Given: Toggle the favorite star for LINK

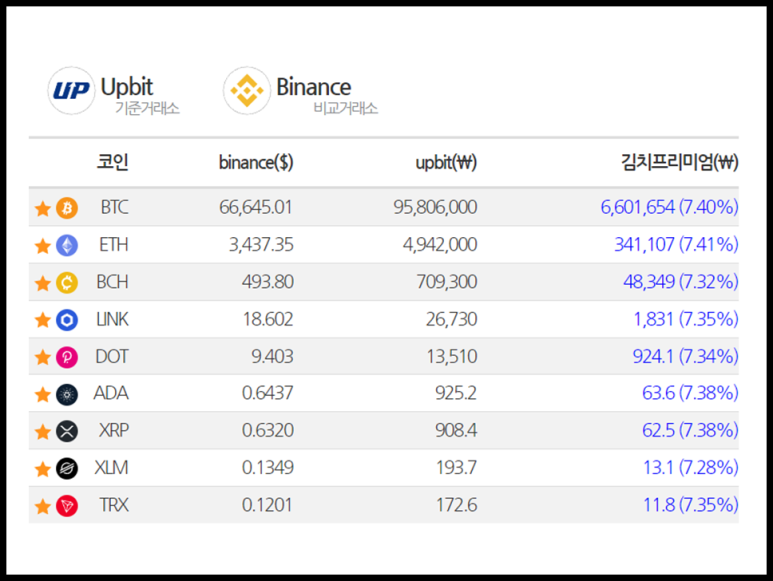Looking at the screenshot, I should pos(43,320).
